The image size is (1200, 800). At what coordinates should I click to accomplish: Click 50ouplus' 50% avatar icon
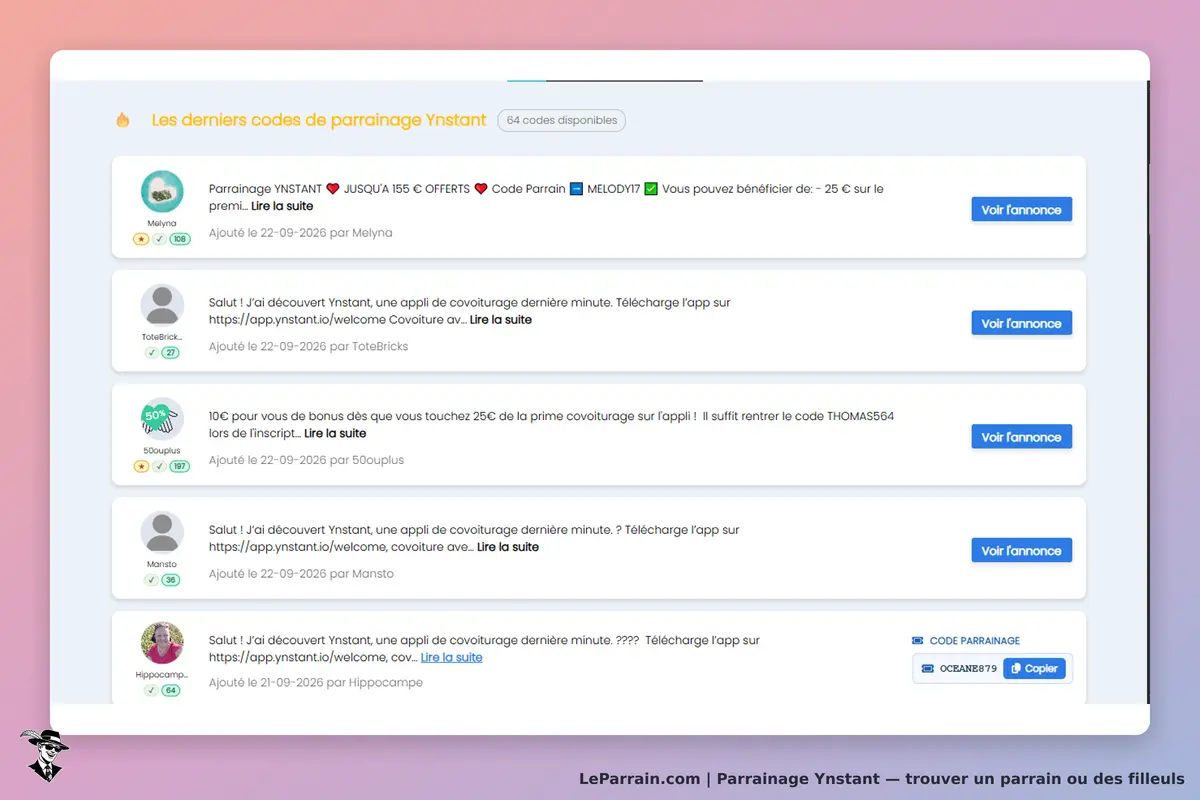coord(162,419)
